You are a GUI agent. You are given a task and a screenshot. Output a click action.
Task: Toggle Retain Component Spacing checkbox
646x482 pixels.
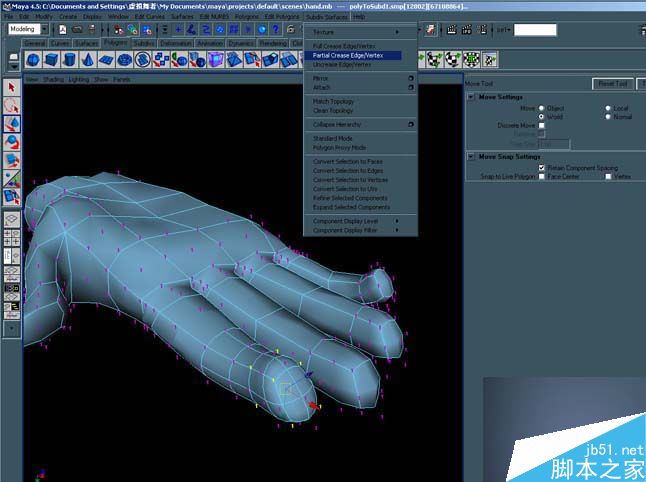pos(542,168)
